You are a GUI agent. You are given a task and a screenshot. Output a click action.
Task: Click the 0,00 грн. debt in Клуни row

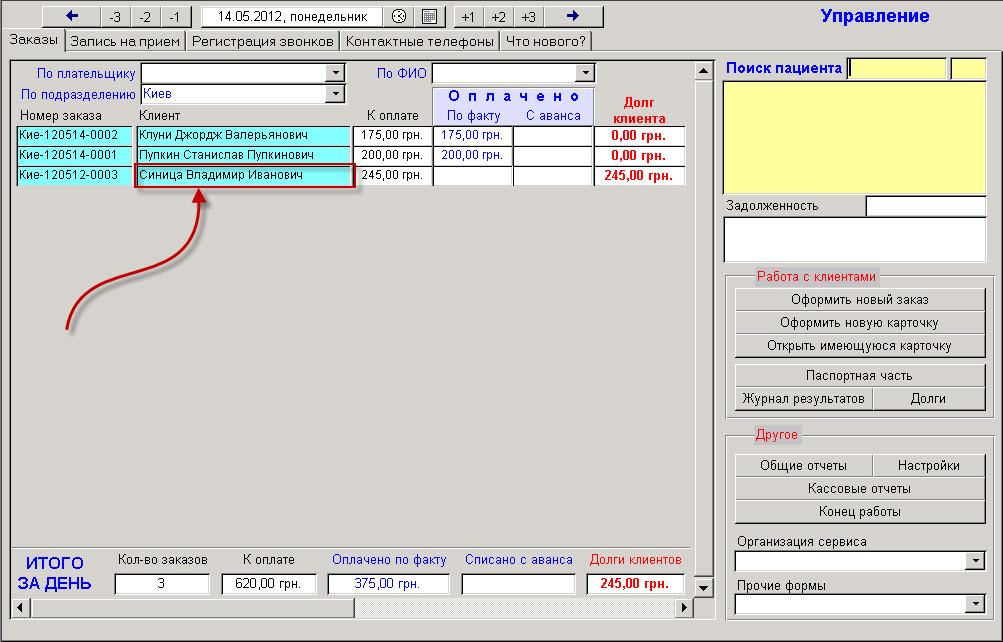(639, 136)
